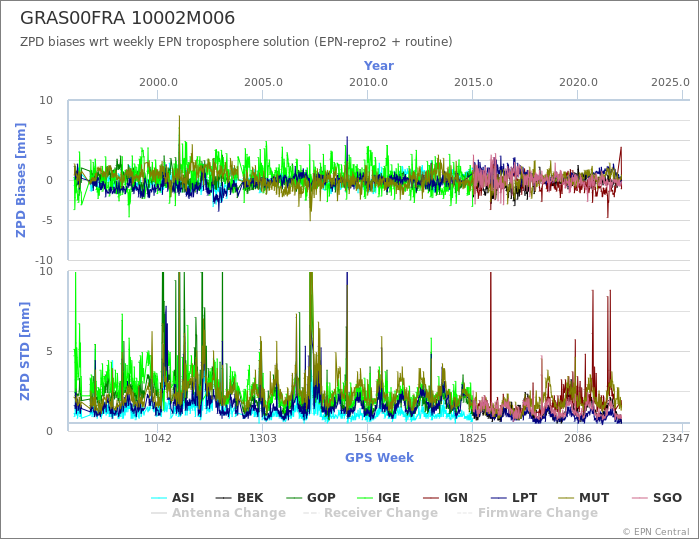Viewport: 700px width, 540px height.
Task: Click the ZPD STD [mm] axis label
Action: [x=25, y=351]
